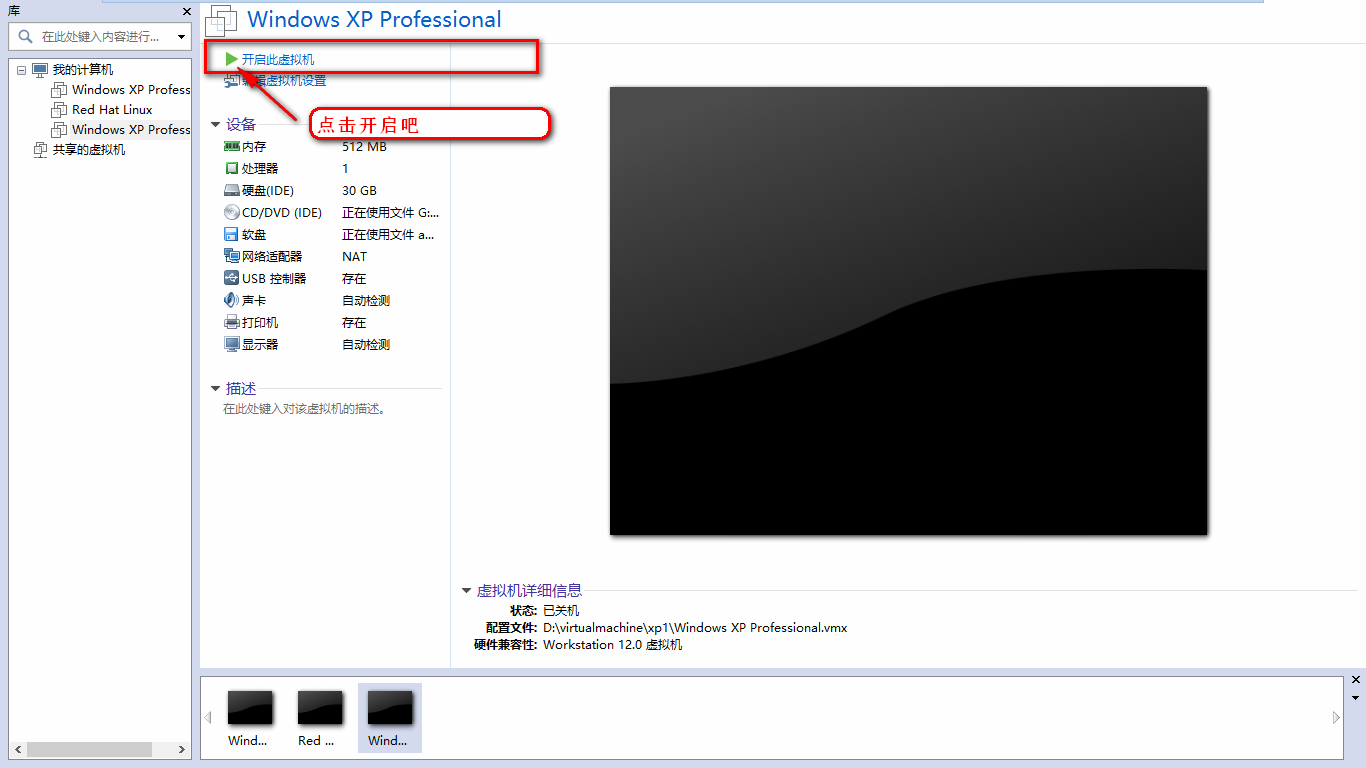
Task: Click the library horizontal scrollbar thumb
Action: tap(89, 749)
